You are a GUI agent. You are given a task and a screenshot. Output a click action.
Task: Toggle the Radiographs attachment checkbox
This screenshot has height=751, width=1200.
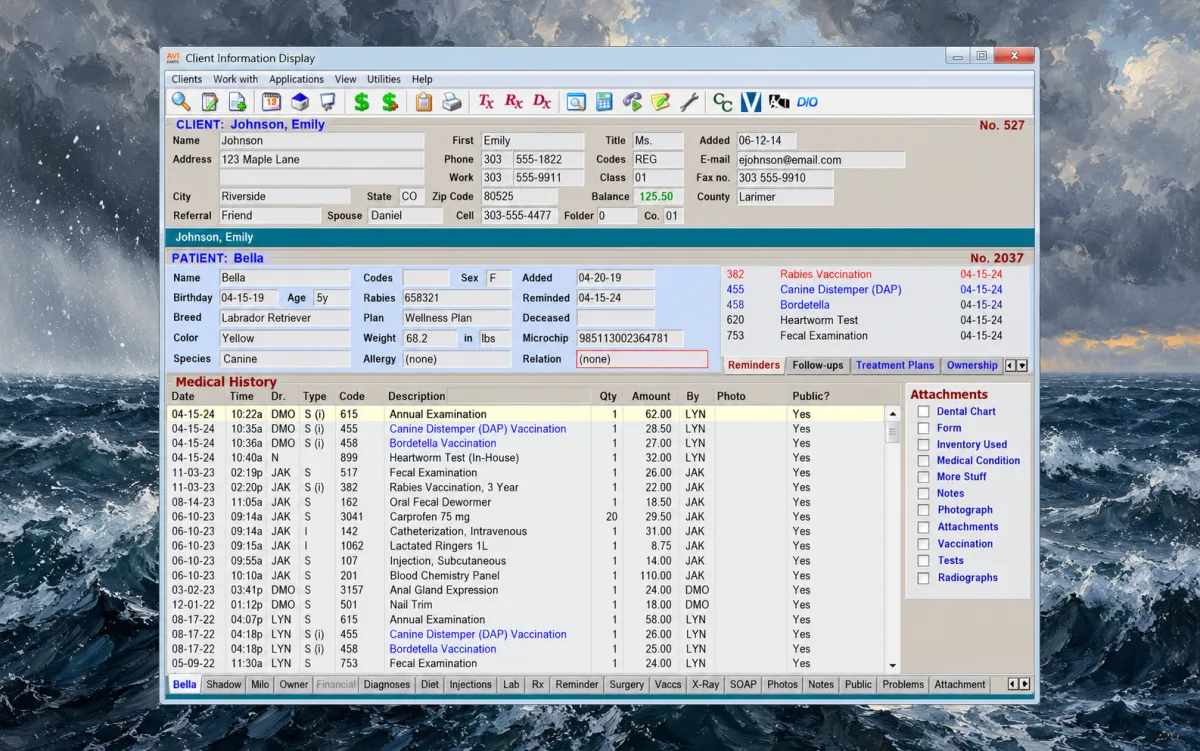pyautogui.click(x=924, y=578)
